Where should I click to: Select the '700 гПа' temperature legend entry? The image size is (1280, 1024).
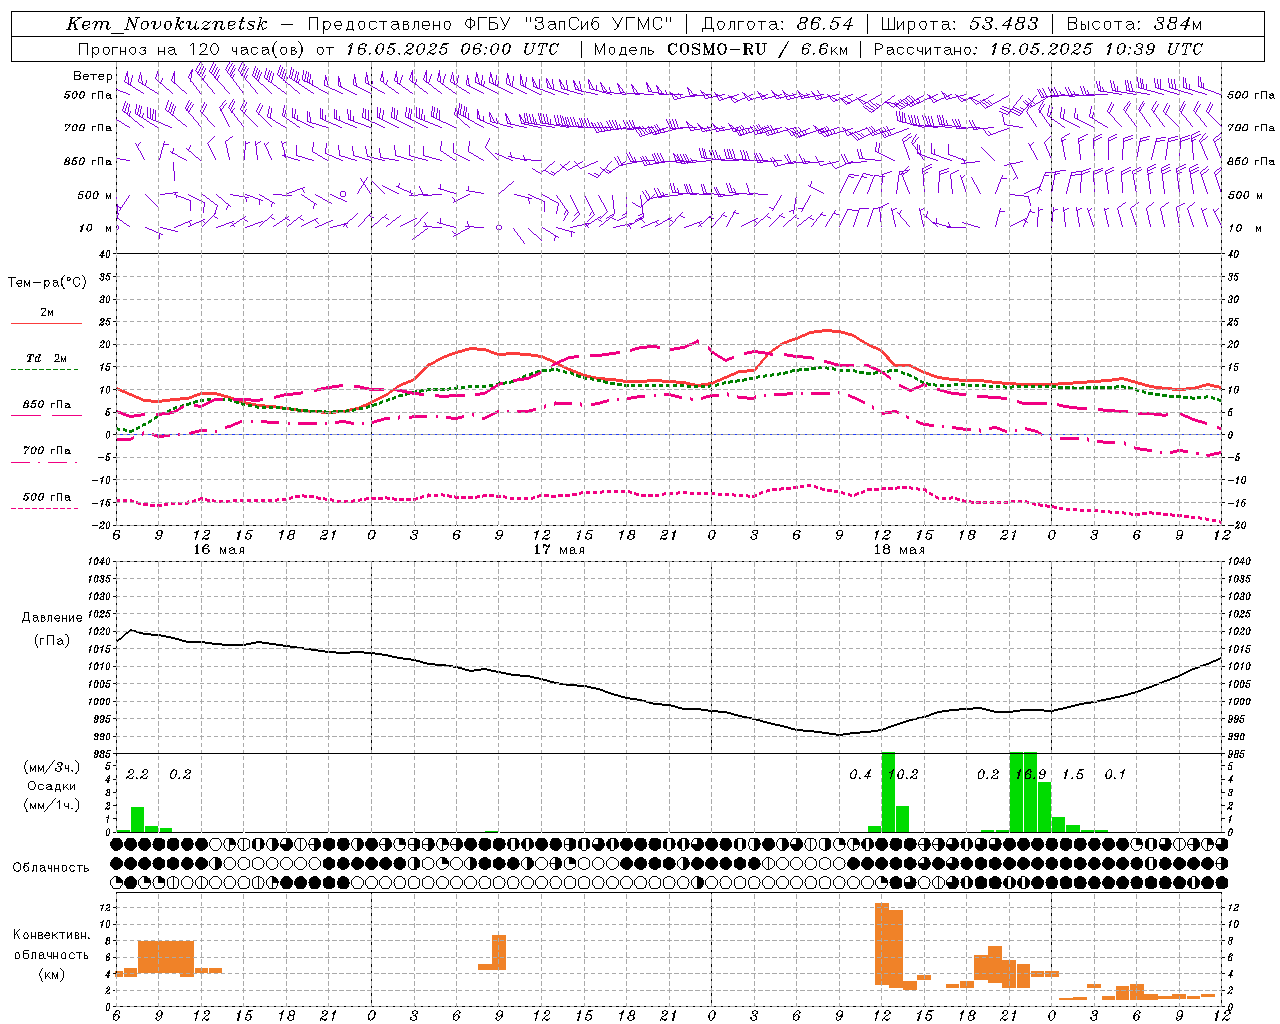pos(47,451)
